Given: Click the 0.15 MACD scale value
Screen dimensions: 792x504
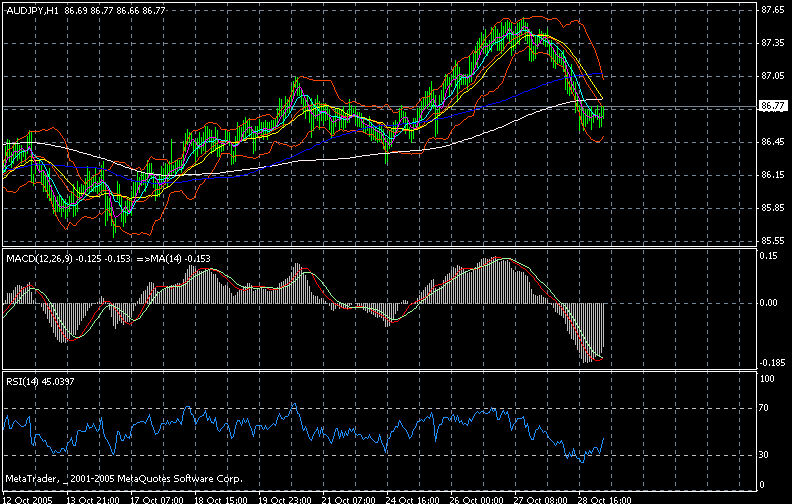Looking at the screenshot, I should pos(768,256).
